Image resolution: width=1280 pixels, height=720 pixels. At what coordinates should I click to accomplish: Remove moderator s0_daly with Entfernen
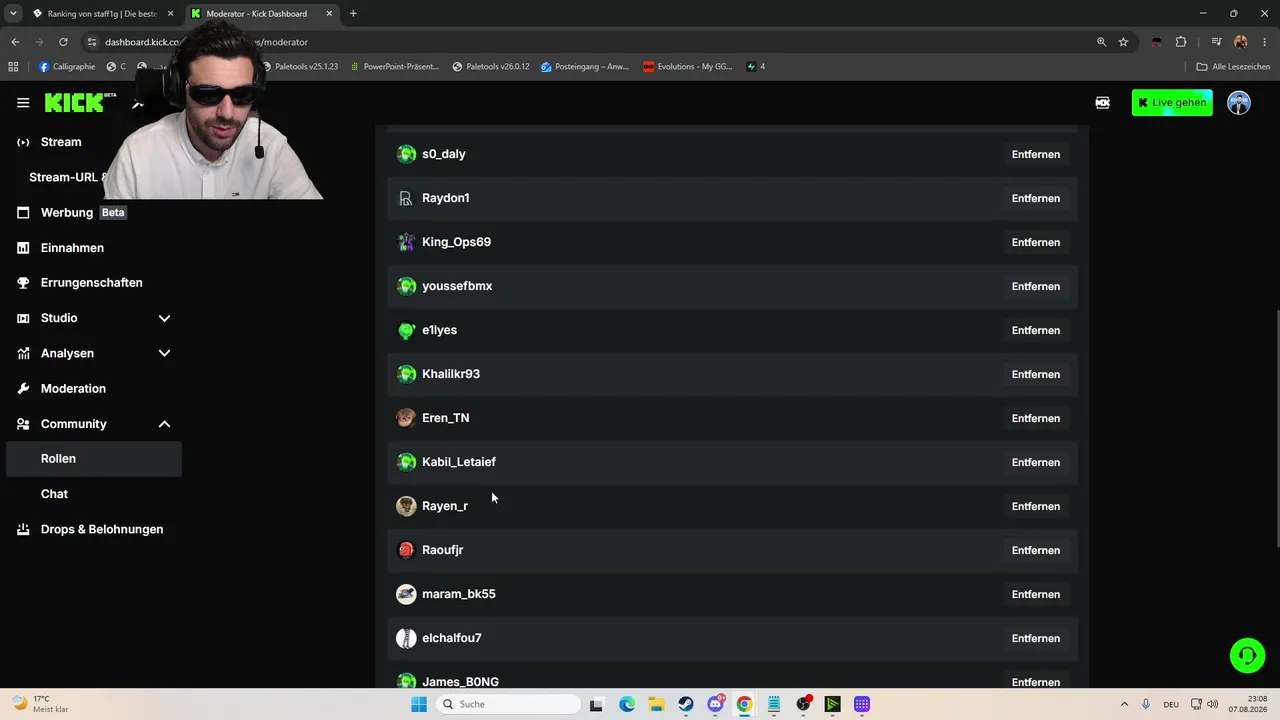tap(1035, 154)
